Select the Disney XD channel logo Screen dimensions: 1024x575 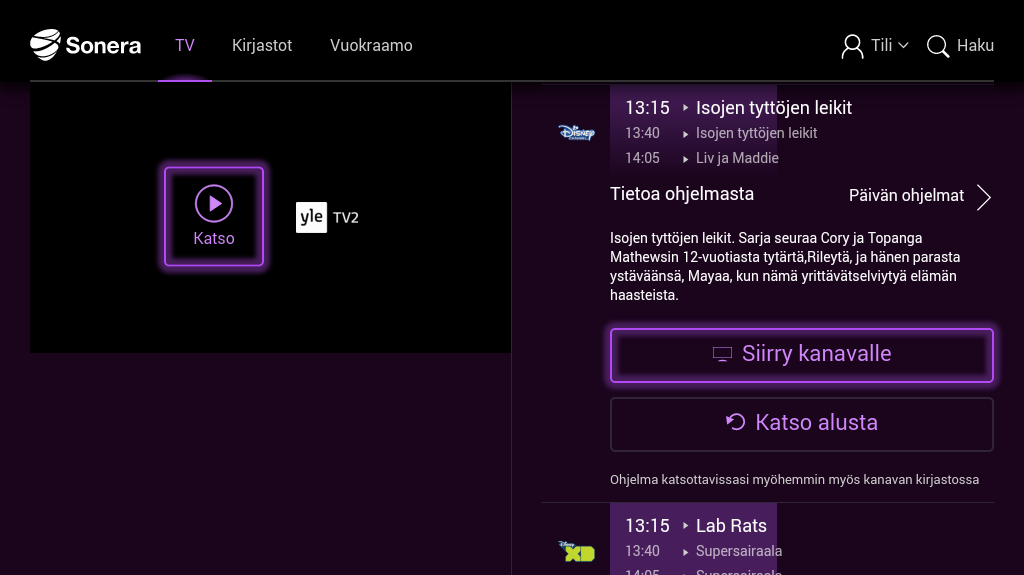(577, 551)
